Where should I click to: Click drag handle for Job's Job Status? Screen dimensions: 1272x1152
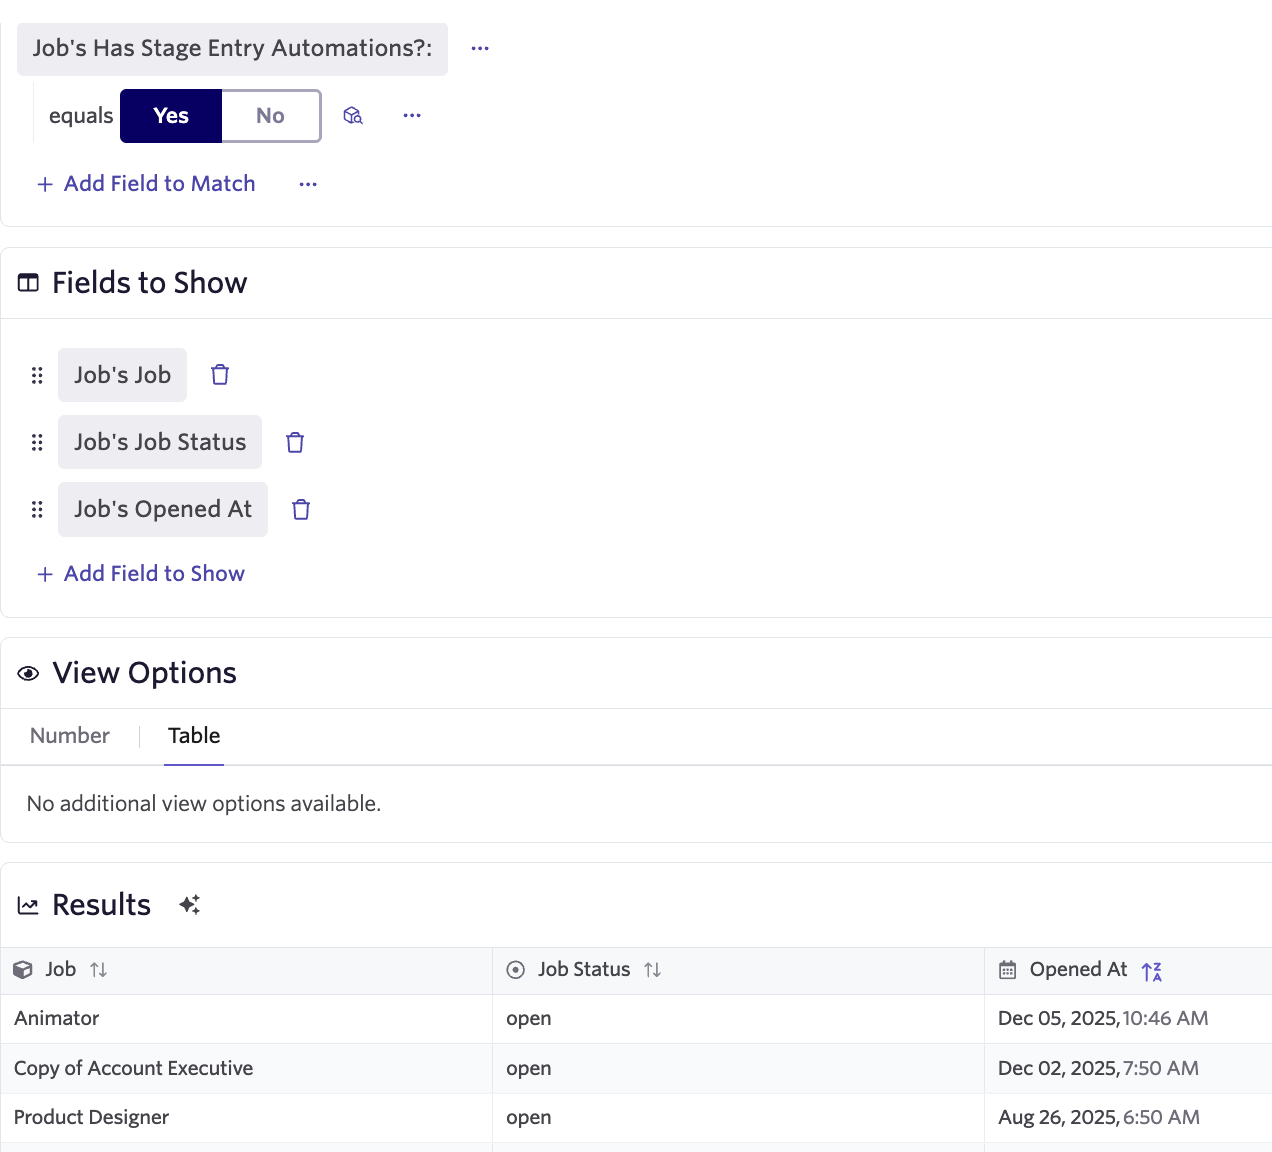[37, 442]
